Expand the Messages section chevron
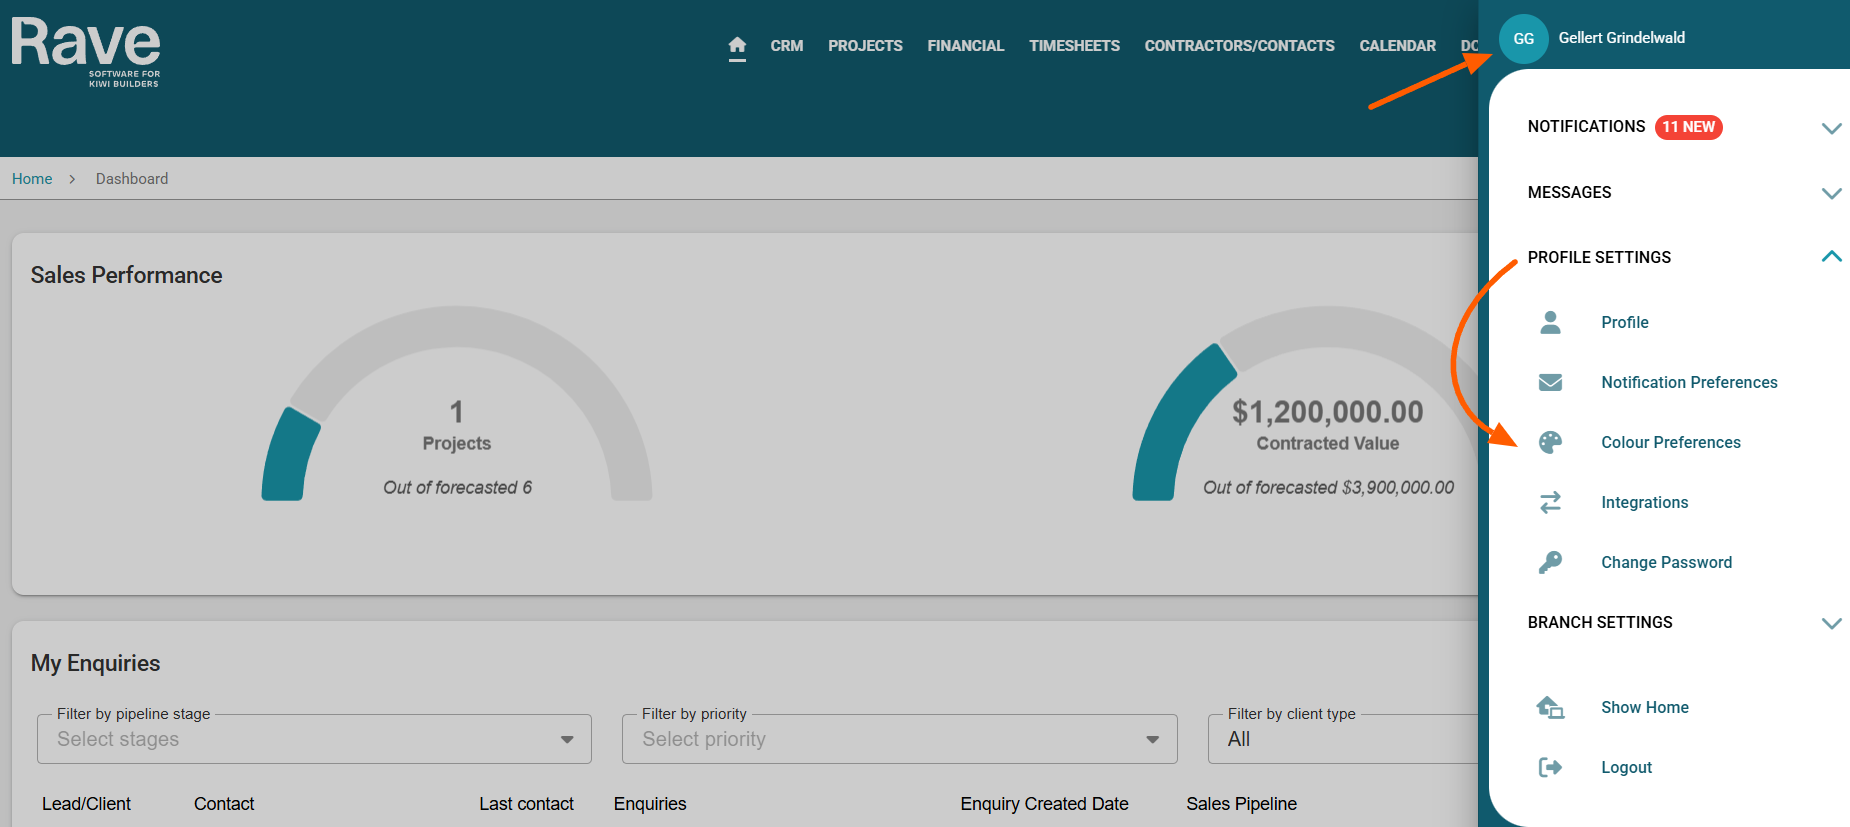 [1831, 193]
